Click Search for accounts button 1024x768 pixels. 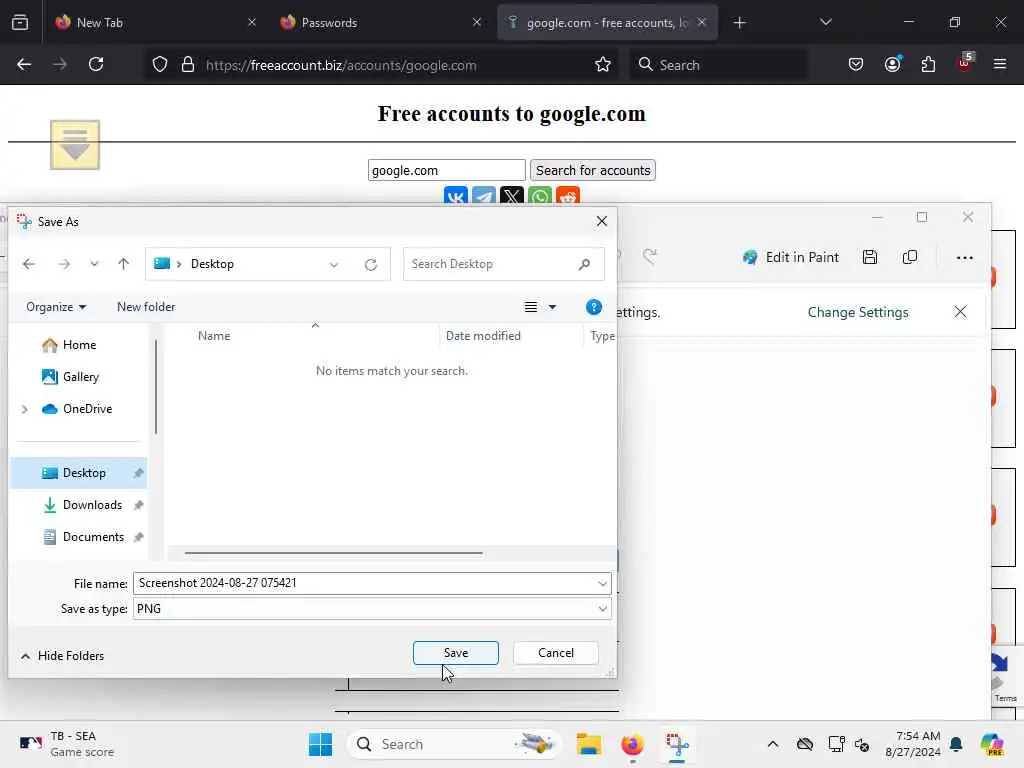[593, 170]
